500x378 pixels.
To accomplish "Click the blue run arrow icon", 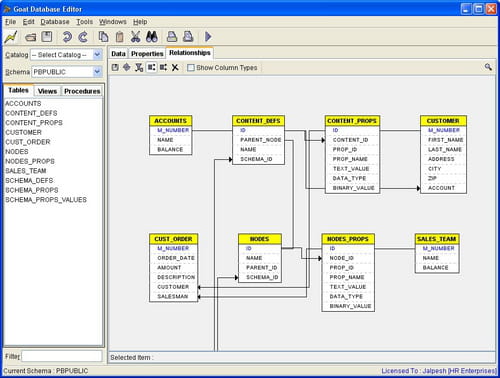I will [x=208, y=37].
